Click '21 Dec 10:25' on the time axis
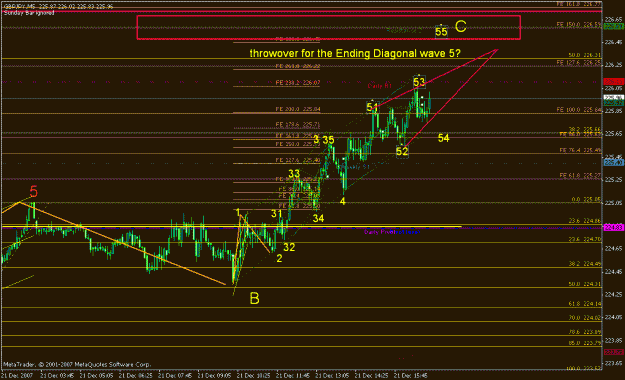Viewport: 625px width, 380px height. (x=254, y=376)
